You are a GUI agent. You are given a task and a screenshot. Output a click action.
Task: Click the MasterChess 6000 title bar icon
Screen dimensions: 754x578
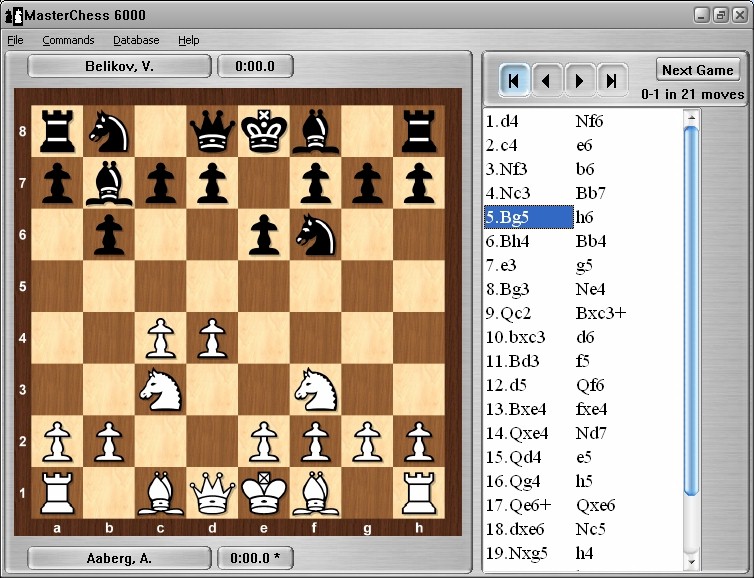(14, 15)
